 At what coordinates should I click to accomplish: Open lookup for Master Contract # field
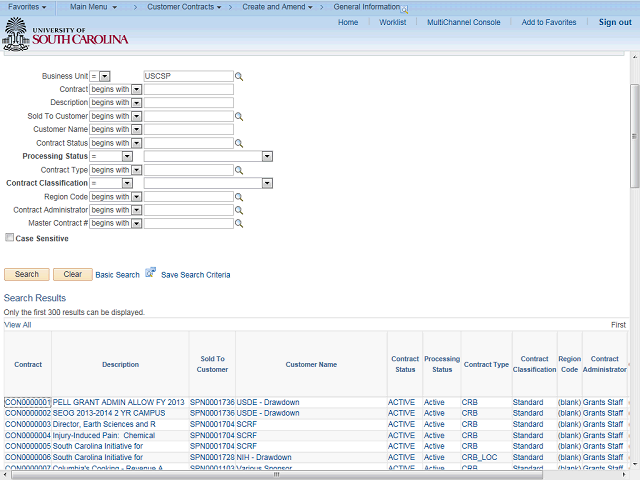239,224
